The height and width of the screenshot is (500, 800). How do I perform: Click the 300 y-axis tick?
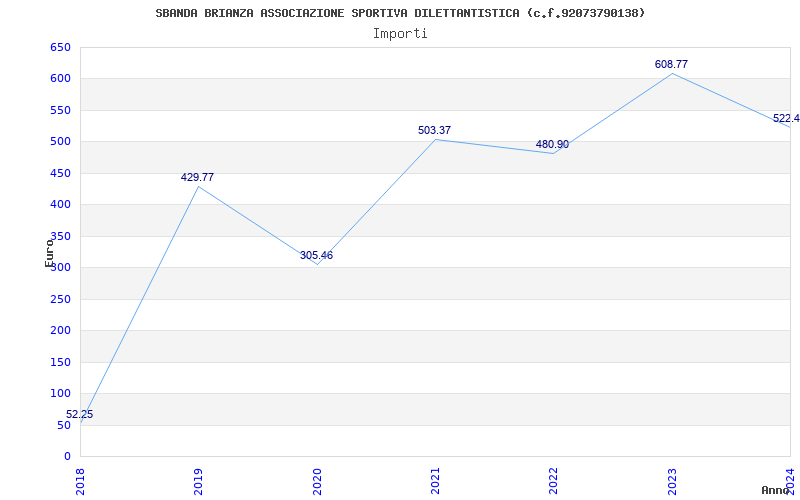[60, 267]
